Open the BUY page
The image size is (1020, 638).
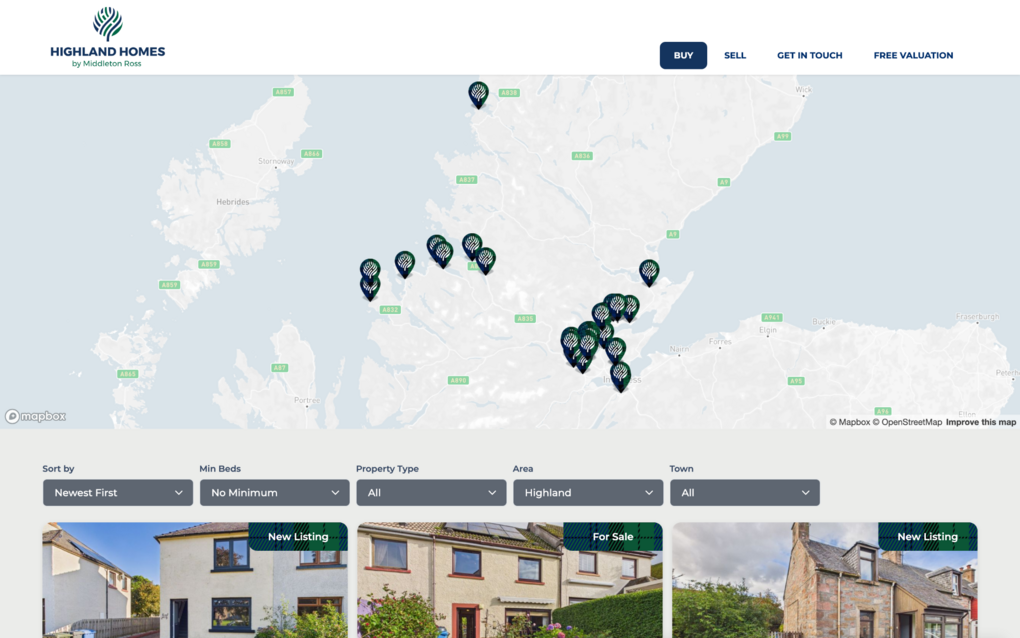[683, 55]
